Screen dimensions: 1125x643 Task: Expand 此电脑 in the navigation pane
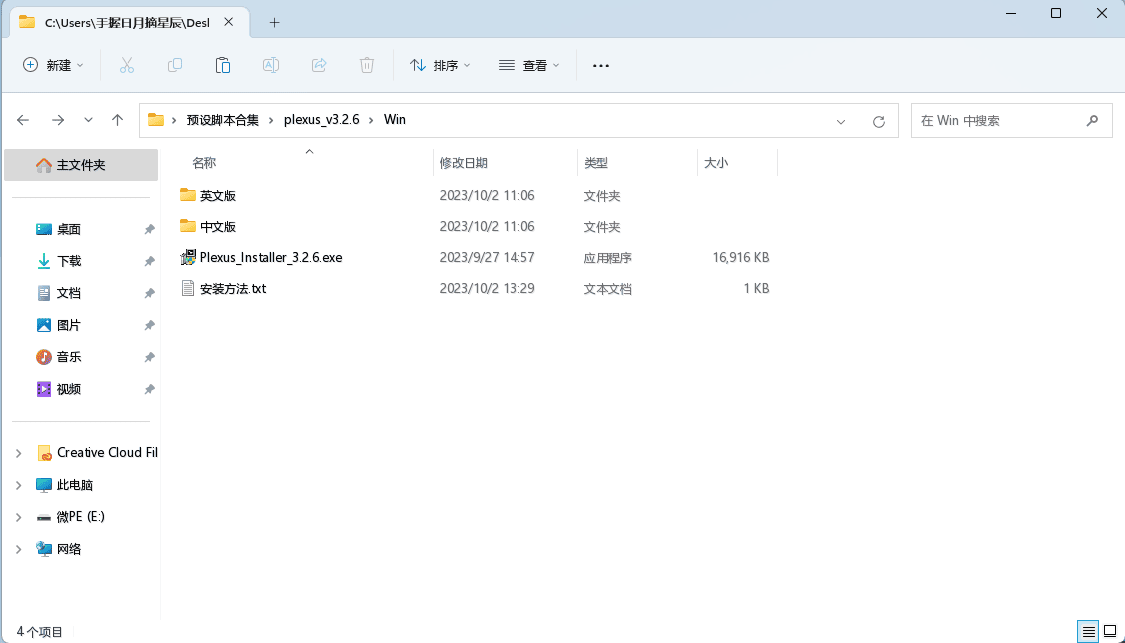point(17,484)
